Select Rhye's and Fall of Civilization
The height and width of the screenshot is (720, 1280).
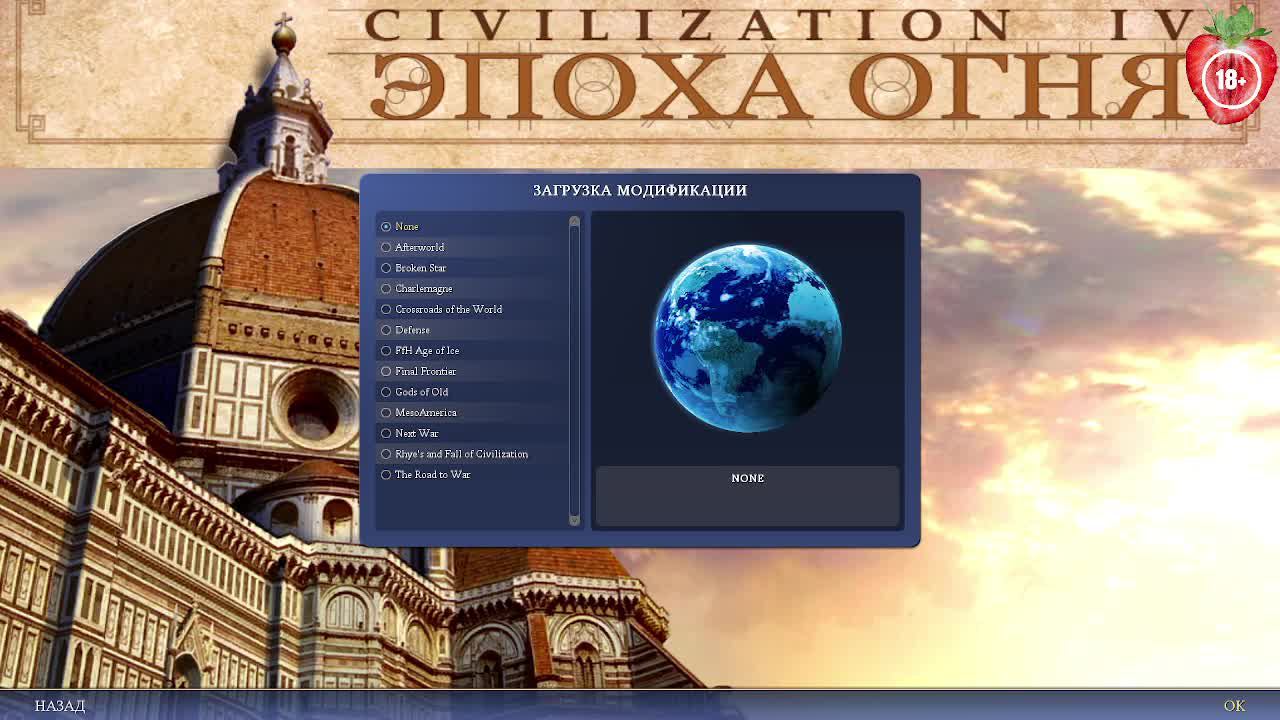coord(454,454)
